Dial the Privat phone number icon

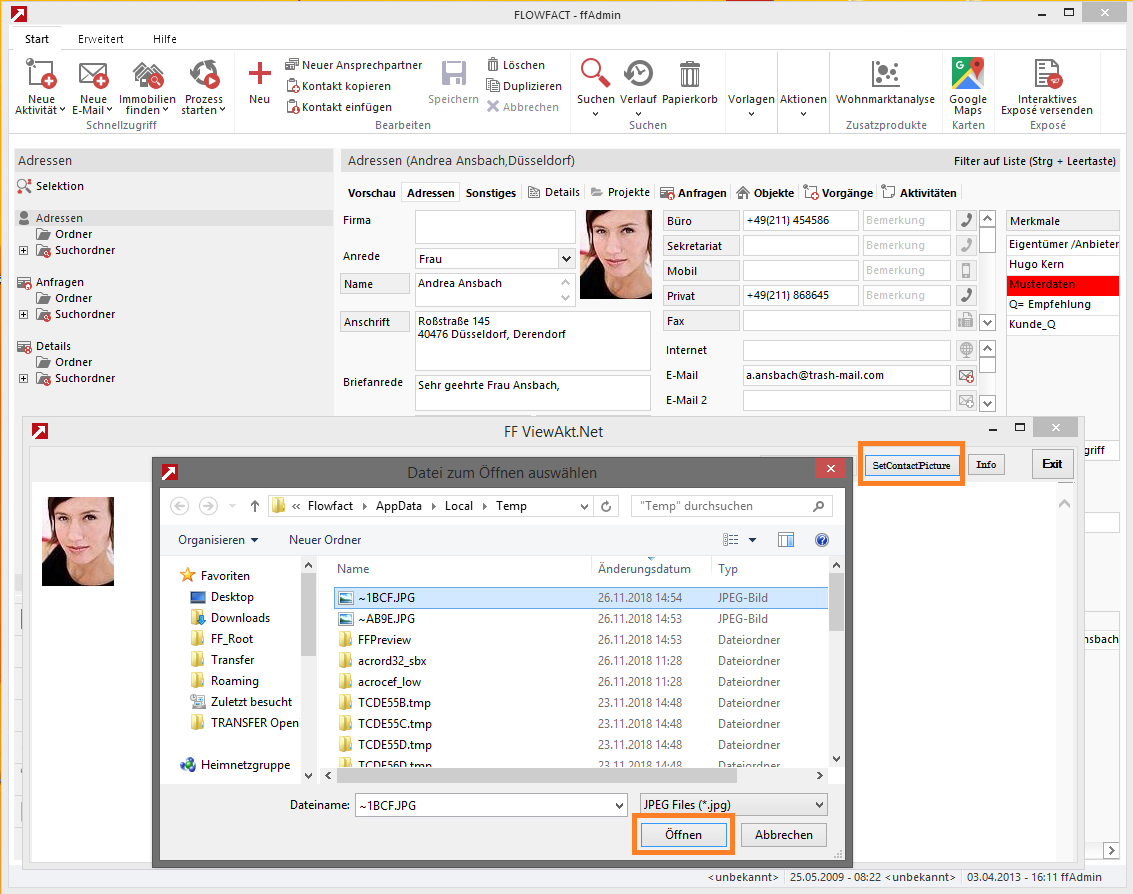pyautogui.click(x=966, y=295)
